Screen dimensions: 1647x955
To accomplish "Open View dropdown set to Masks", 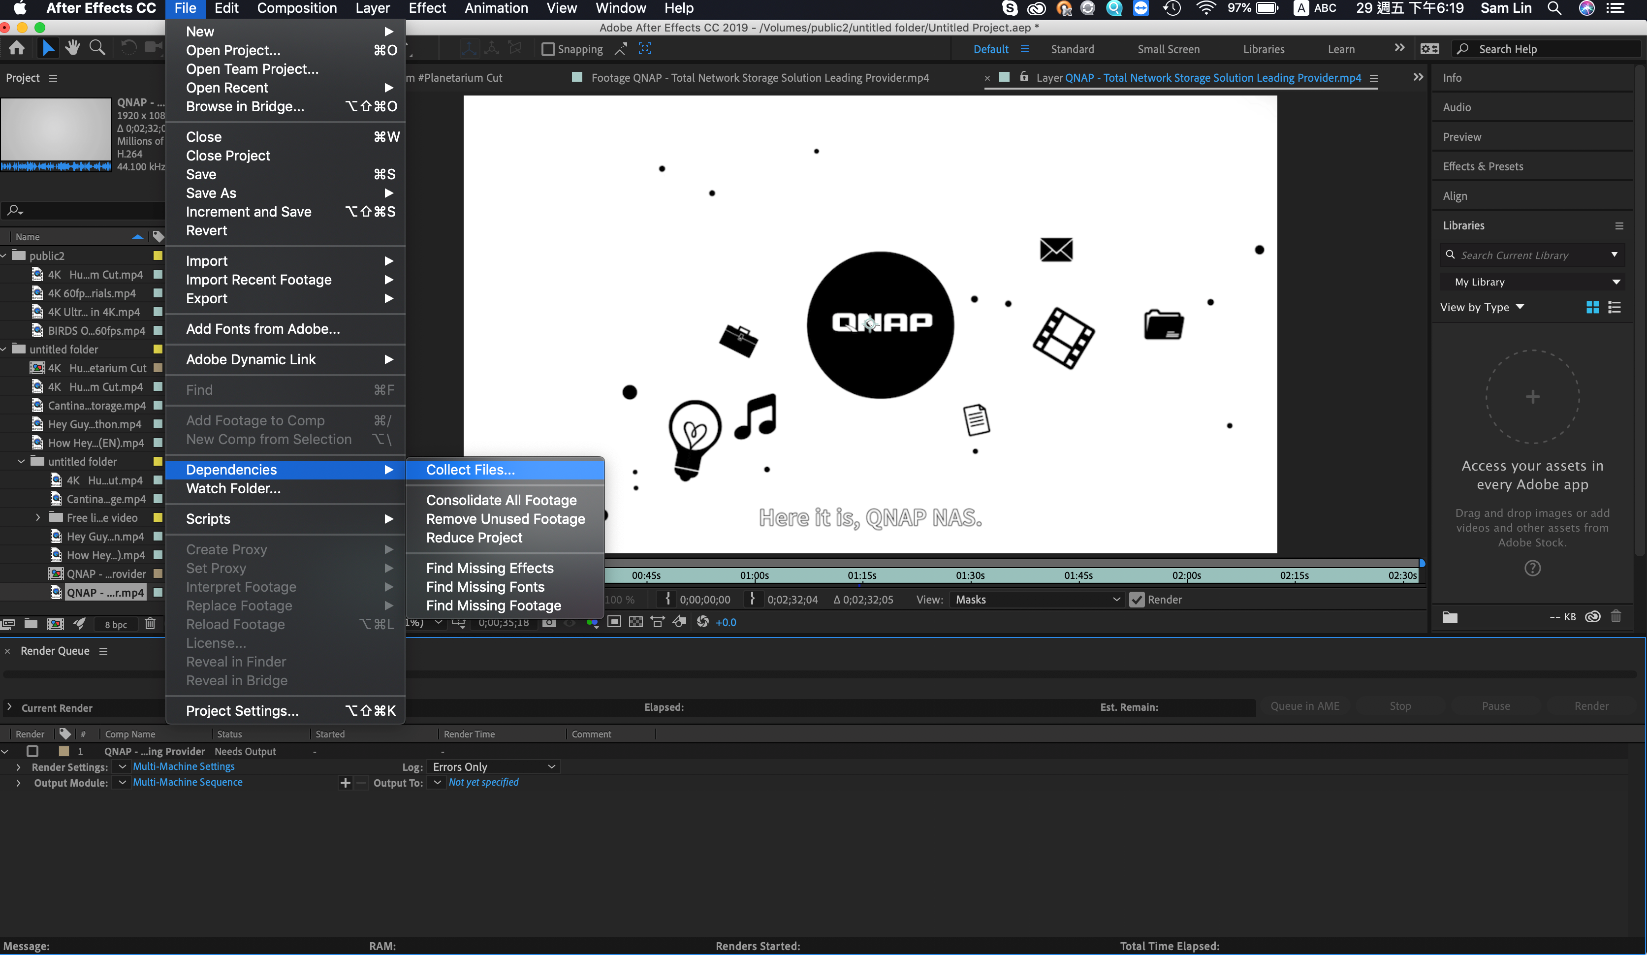I will tap(1037, 600).
